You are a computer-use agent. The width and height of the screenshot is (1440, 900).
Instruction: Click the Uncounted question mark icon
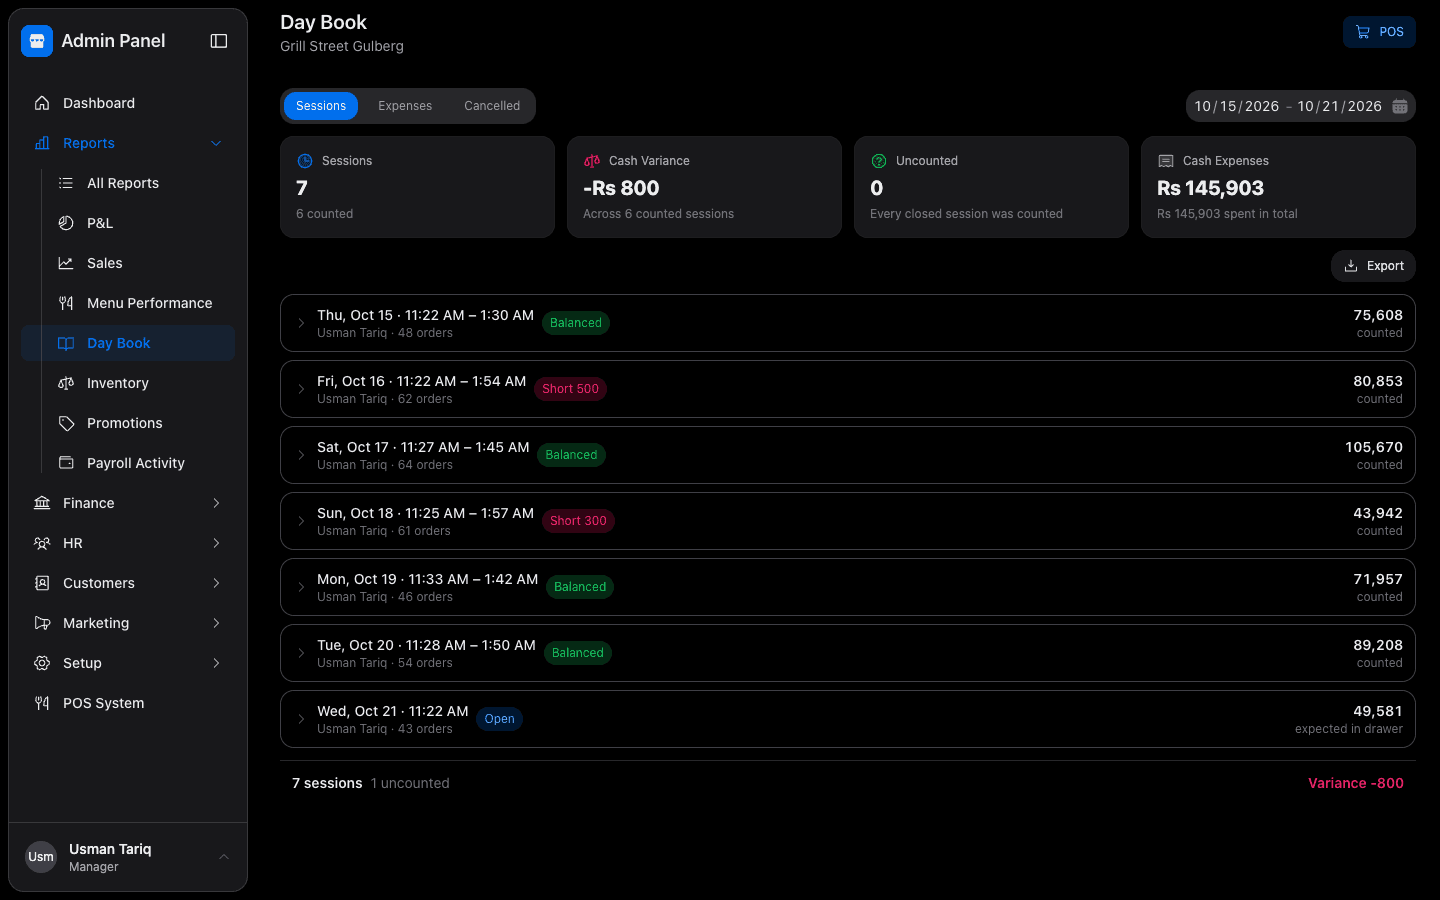tap(879, 161)
